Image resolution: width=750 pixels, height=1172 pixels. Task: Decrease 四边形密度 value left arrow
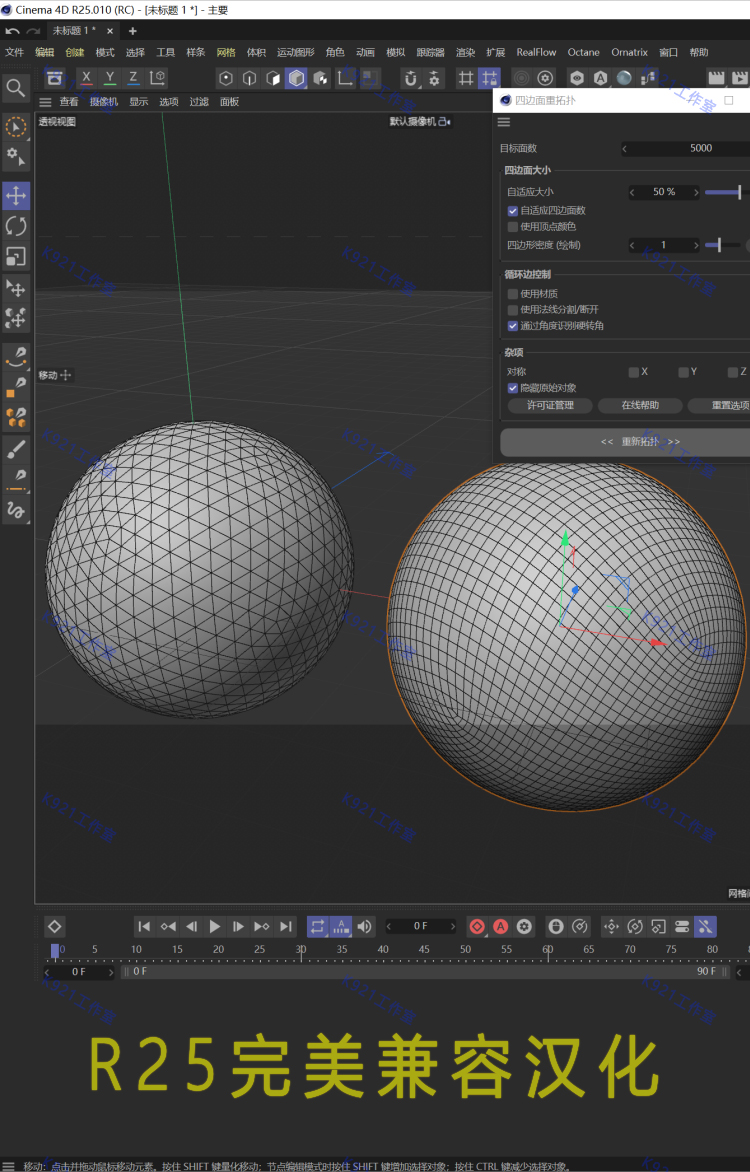[633, 245]
